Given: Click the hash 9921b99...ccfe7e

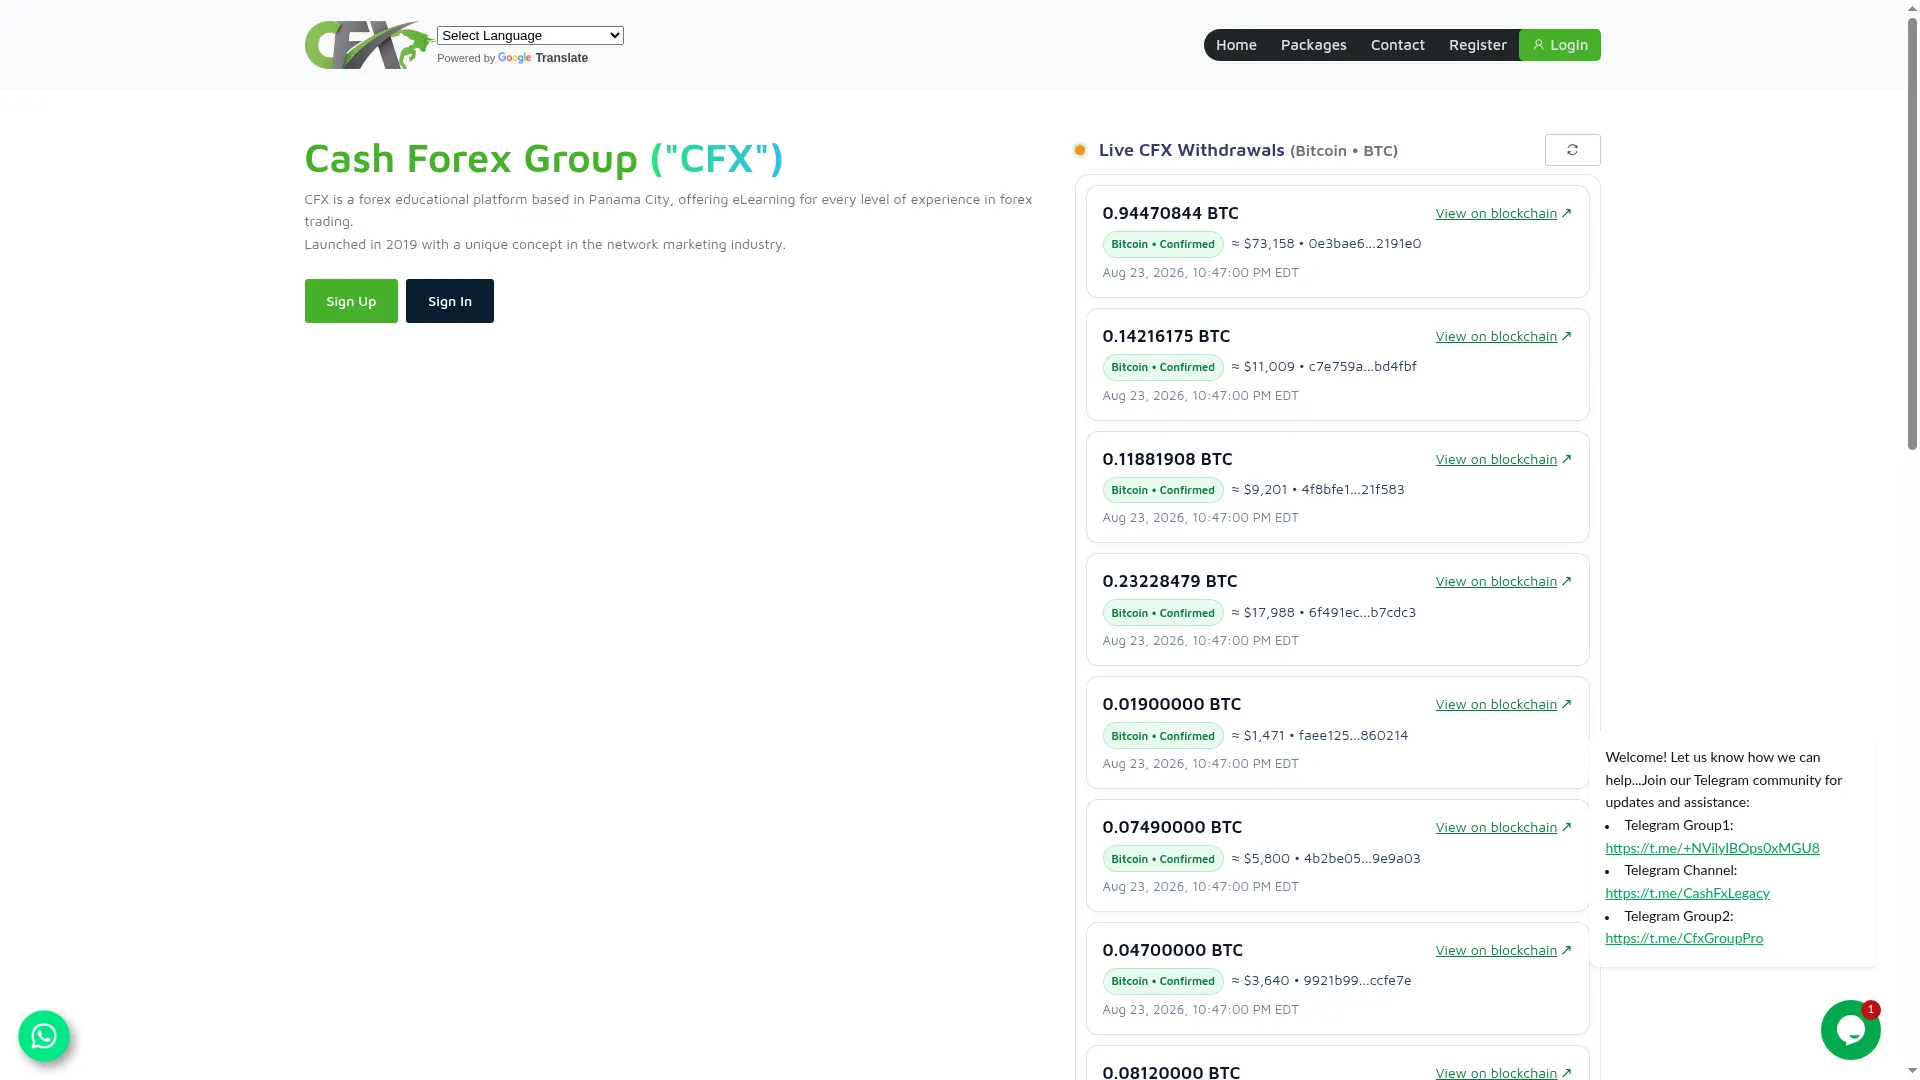Looking at the screenshot, I should (x=1357, y=980).
